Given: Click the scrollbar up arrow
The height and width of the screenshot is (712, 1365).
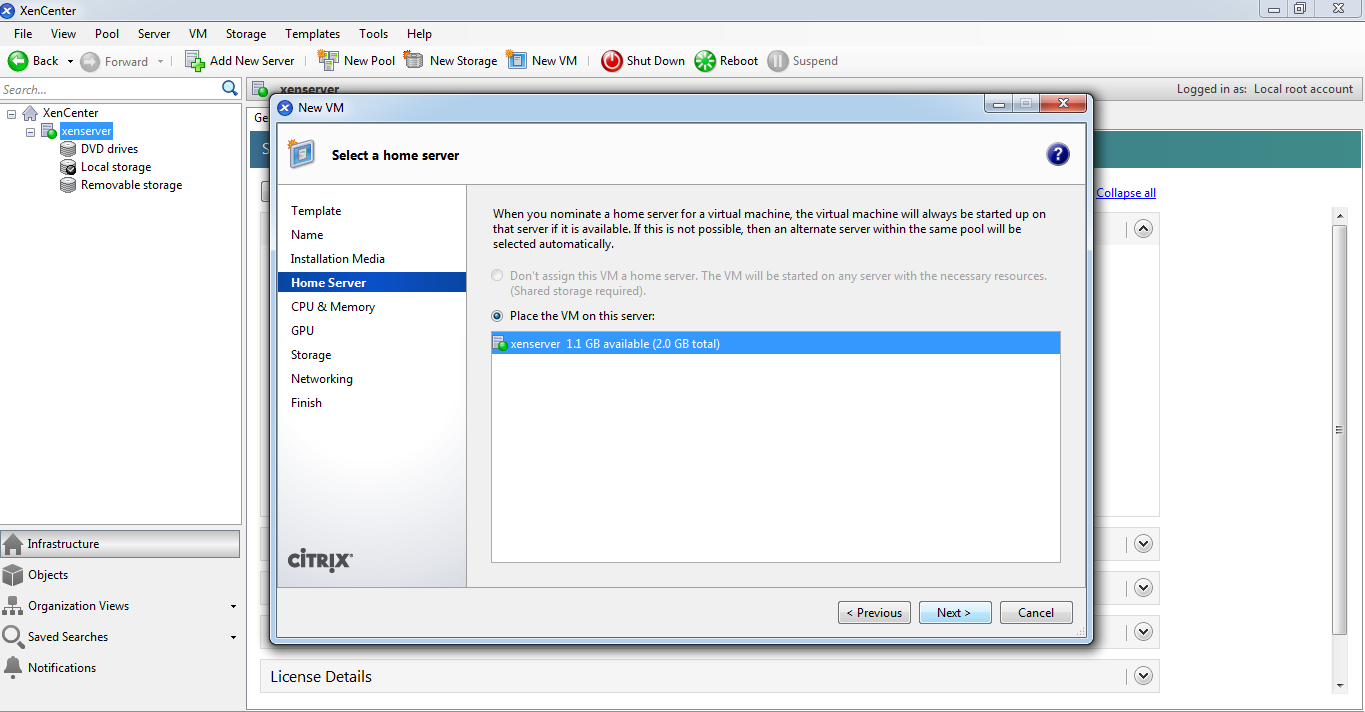Looking at the screenshot, I should 1340,215.
